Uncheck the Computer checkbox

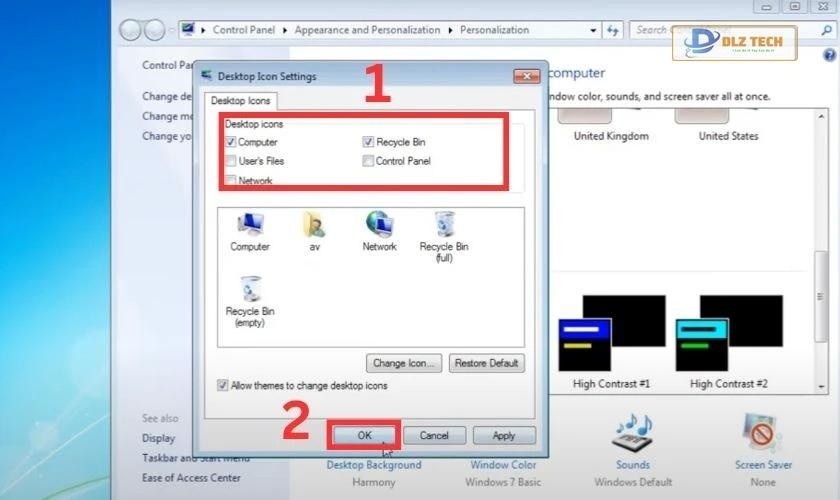click(x=231, y=143)
